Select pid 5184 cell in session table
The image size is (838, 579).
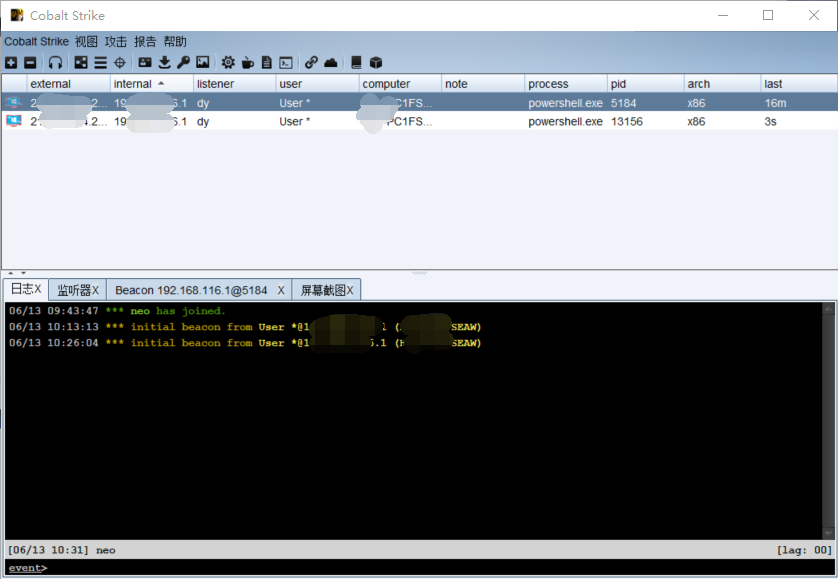coord(646,103)
